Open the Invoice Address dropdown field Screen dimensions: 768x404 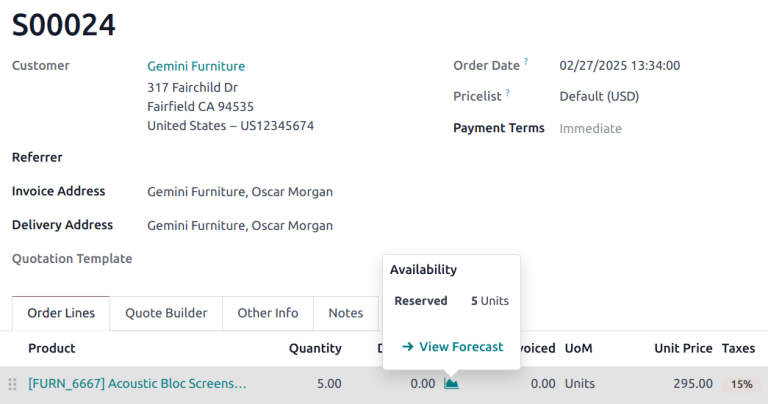click(240, 192)
